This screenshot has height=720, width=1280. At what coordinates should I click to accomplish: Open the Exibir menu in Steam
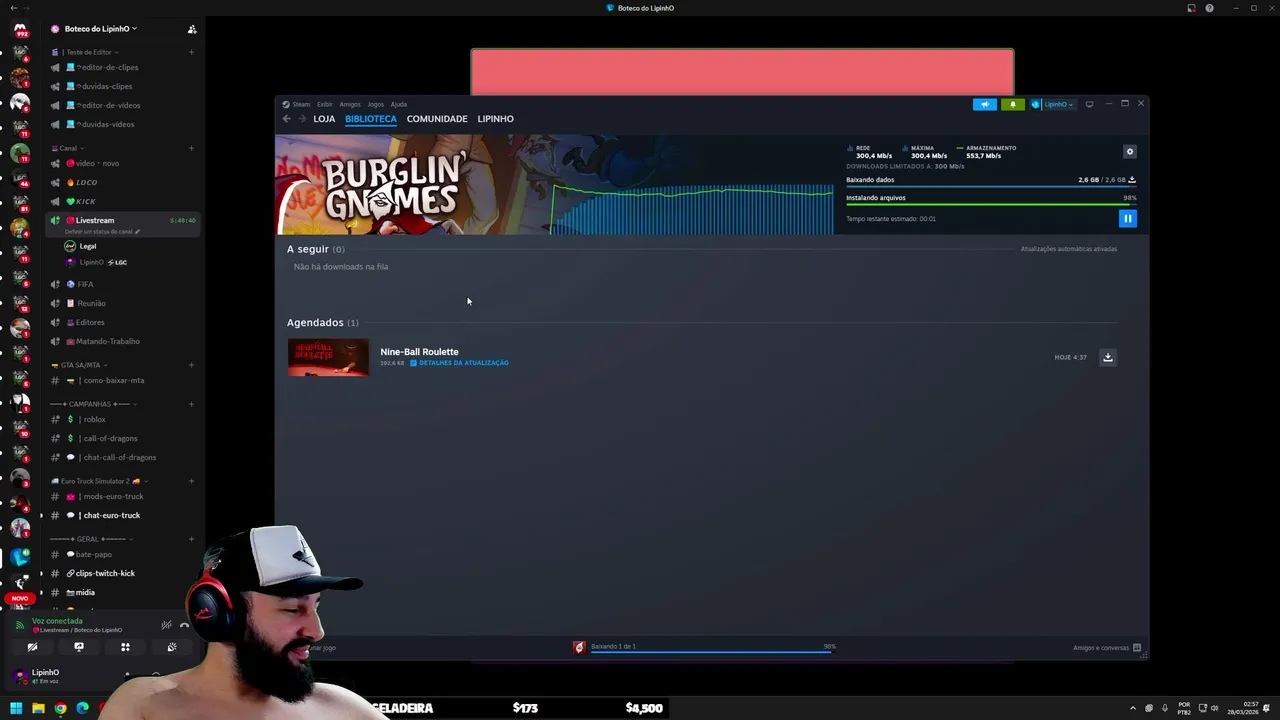click(x=325, y=104)
